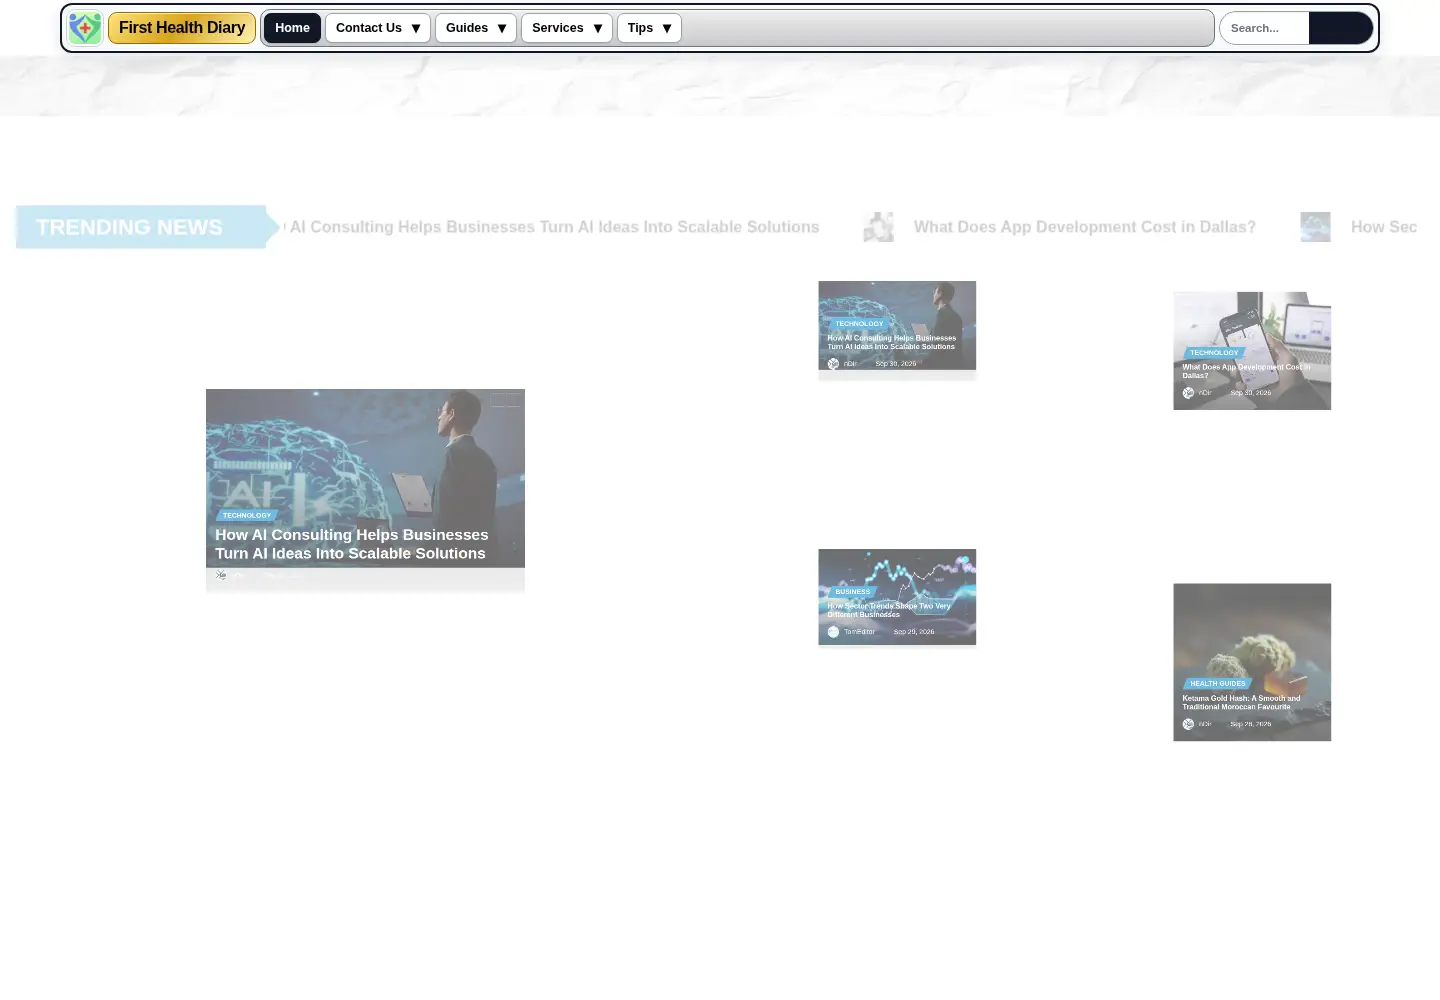Viewport: 1440px width, 1000px height.
Task: Click 'Sep 30, 2026' date on App Development card
Action: (x=1251, y=393)
